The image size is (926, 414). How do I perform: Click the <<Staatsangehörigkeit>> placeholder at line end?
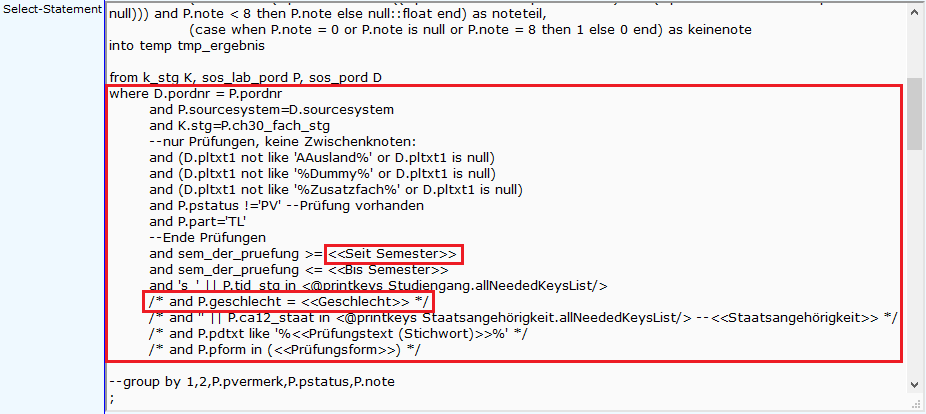[795, 318]
